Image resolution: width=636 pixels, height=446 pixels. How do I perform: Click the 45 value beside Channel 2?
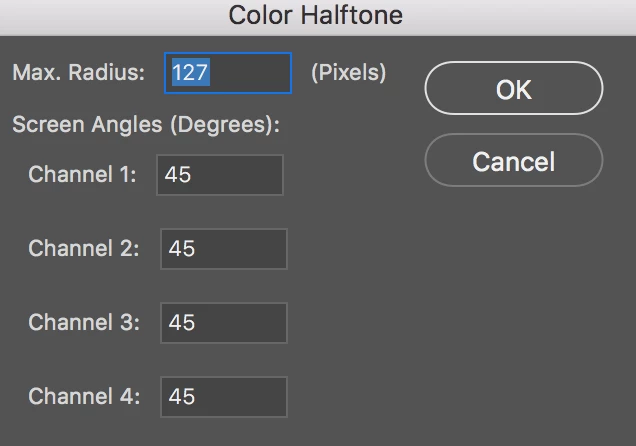point(182,249)
